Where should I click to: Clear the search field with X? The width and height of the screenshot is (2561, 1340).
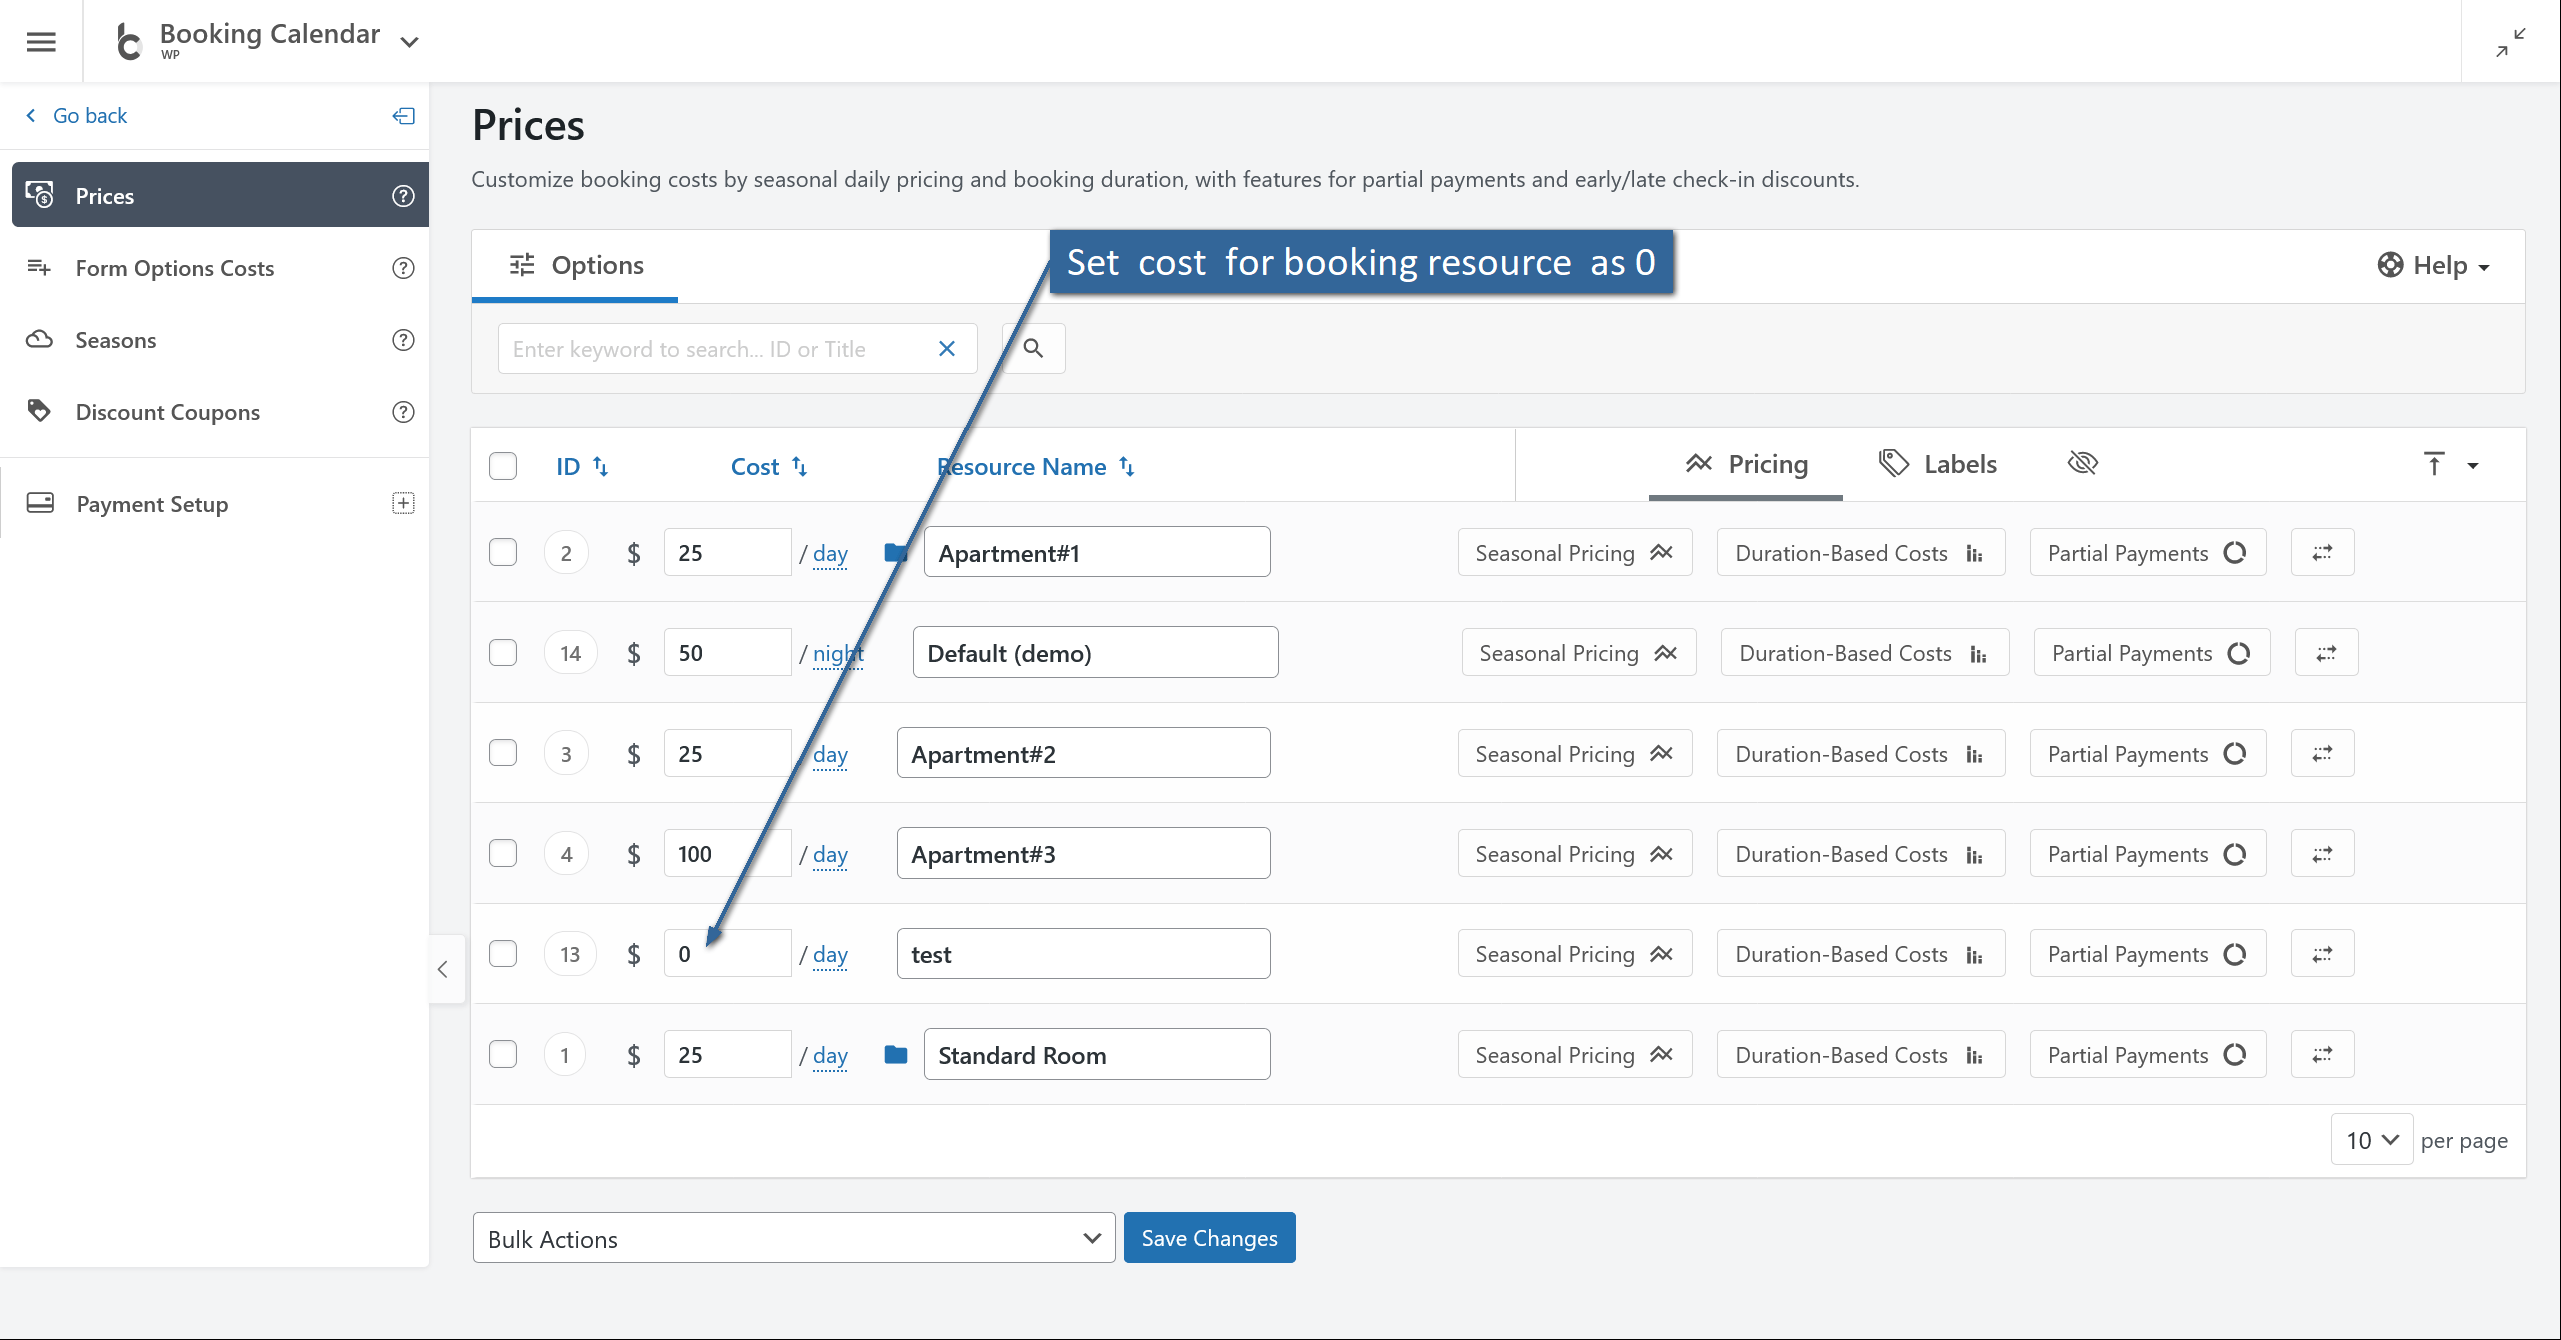click(x=947, y=349)
